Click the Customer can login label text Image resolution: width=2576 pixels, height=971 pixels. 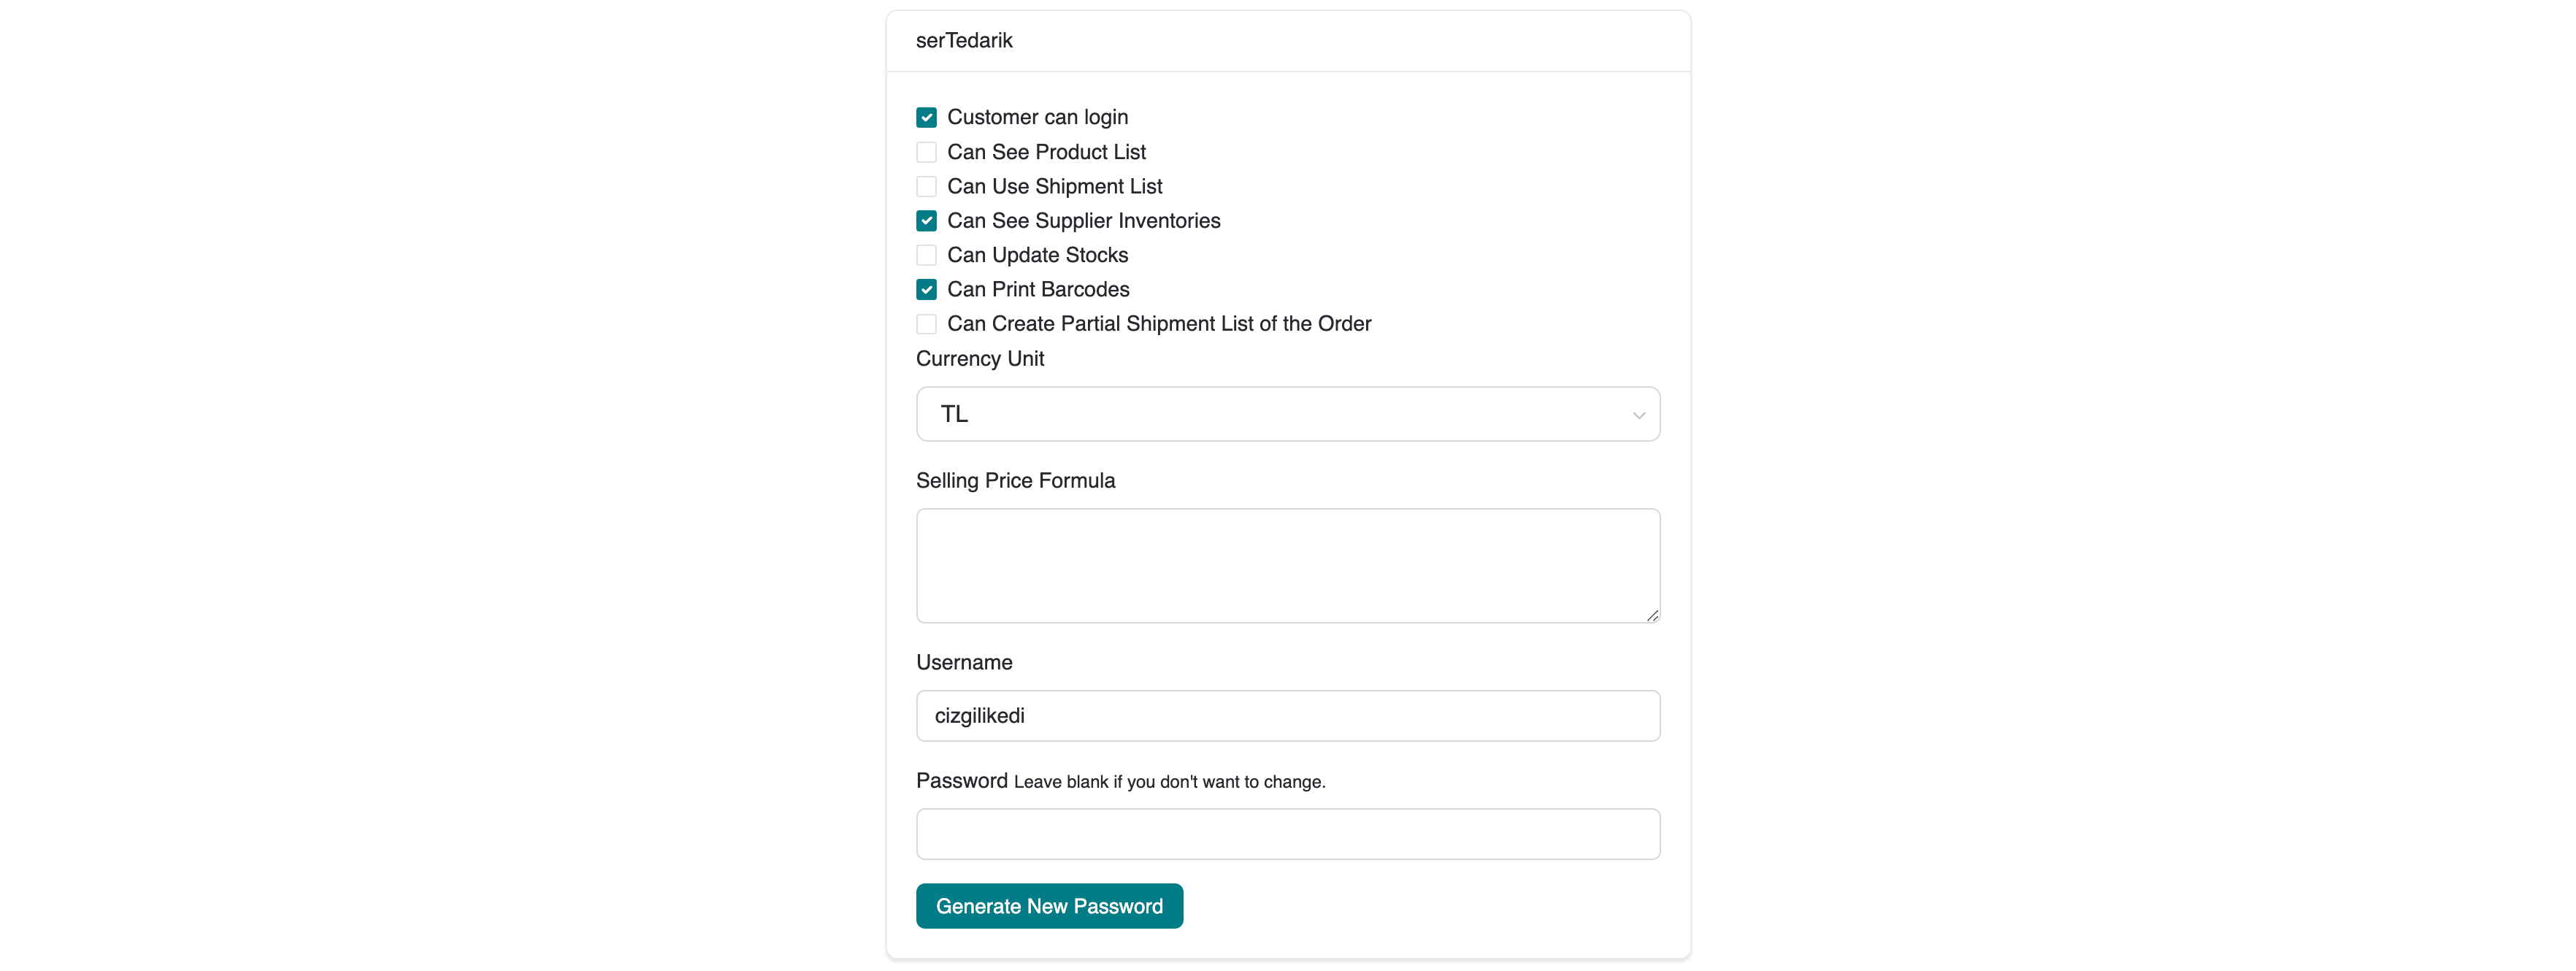point(1037,118)
